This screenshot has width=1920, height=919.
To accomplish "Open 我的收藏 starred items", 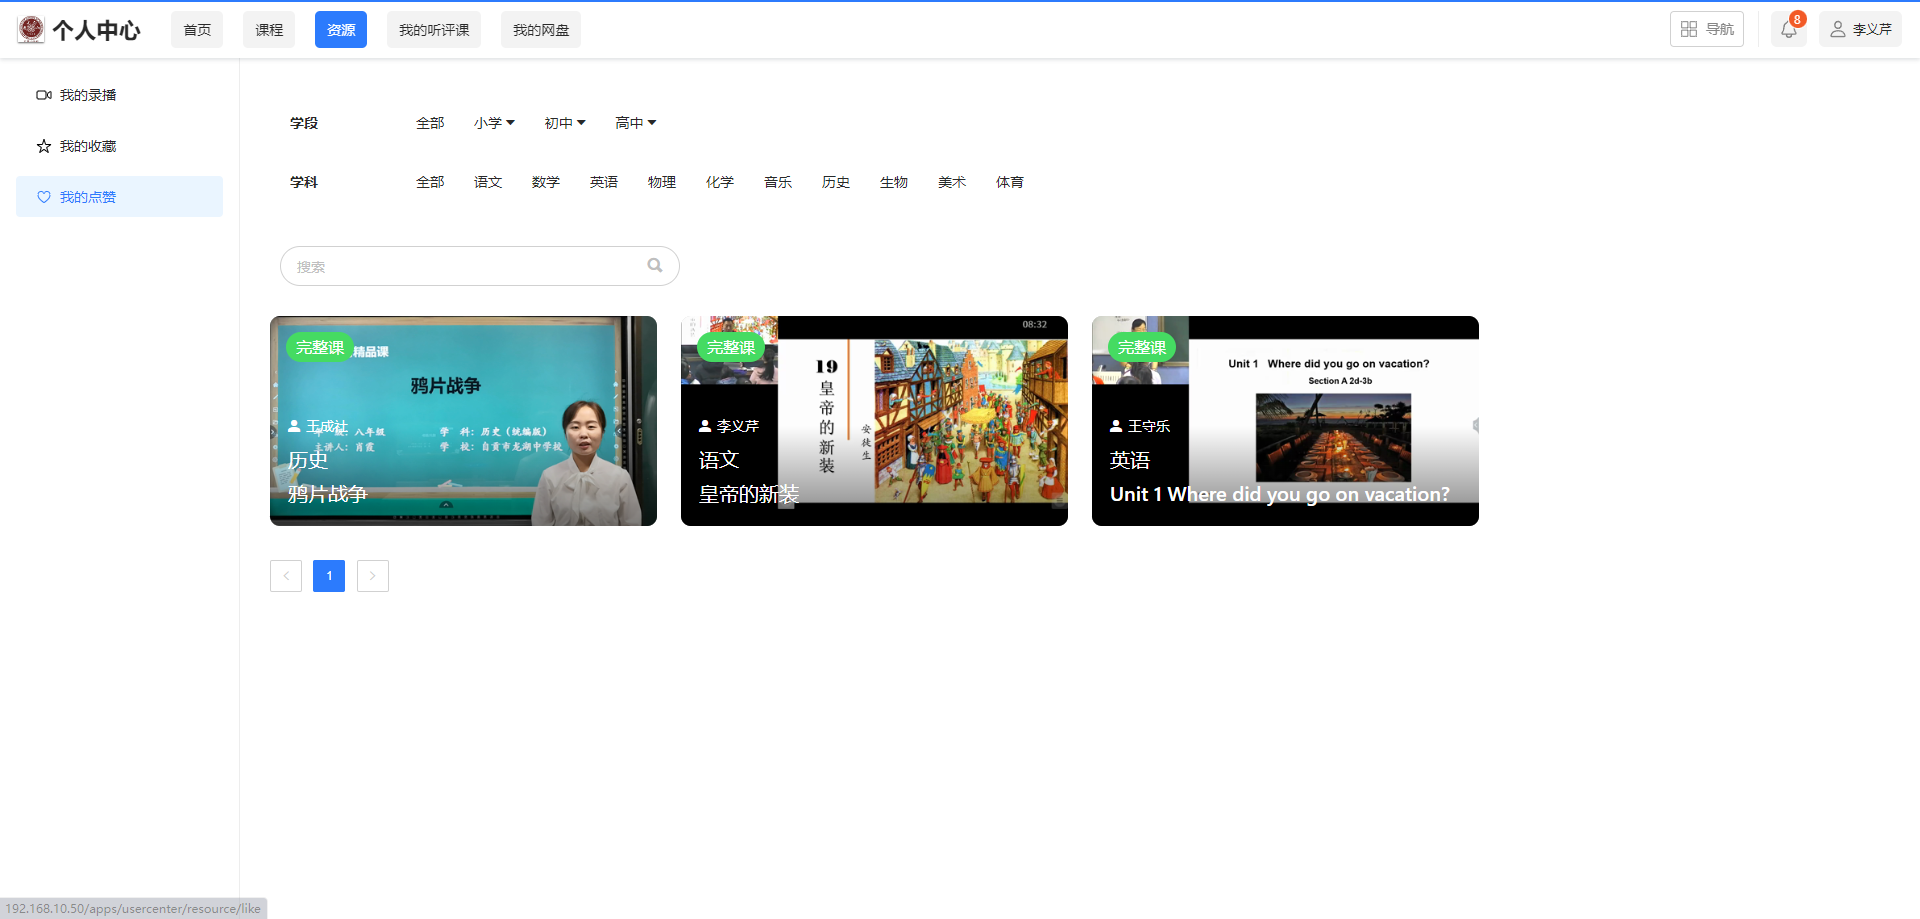I will coord(88,146).
